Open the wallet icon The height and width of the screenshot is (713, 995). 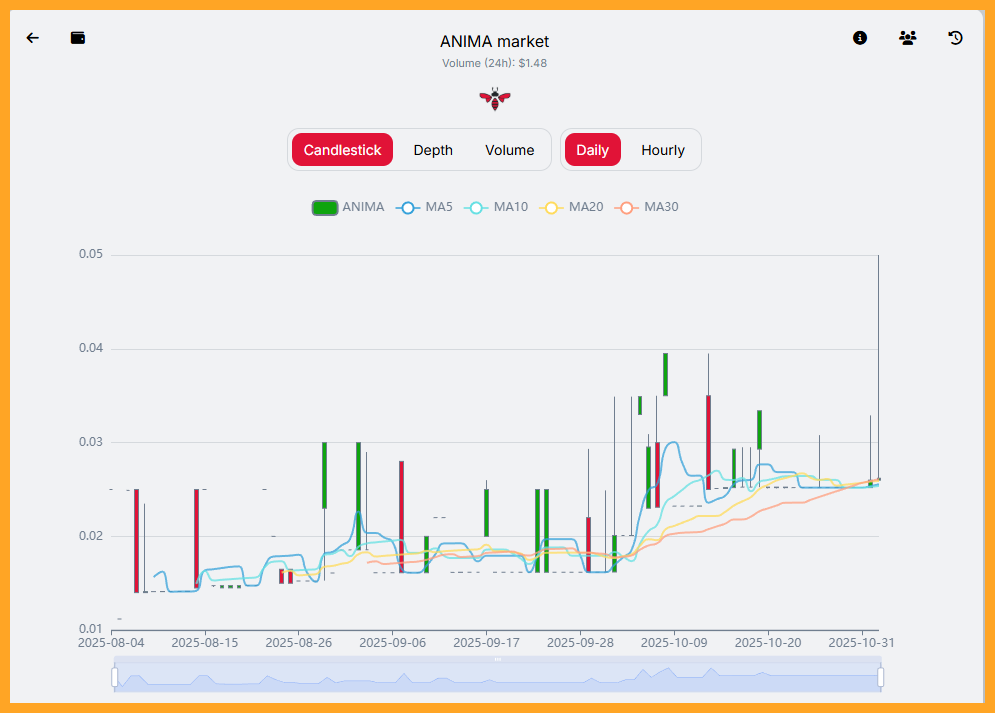point(78,38)
